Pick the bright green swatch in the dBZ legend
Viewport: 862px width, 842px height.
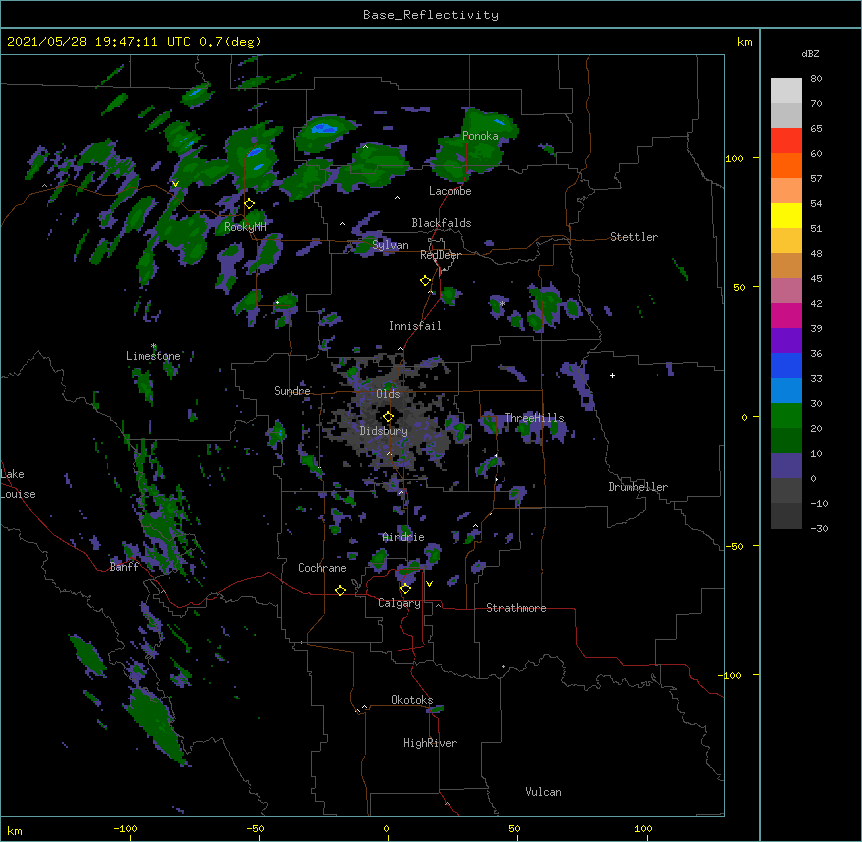786,416
